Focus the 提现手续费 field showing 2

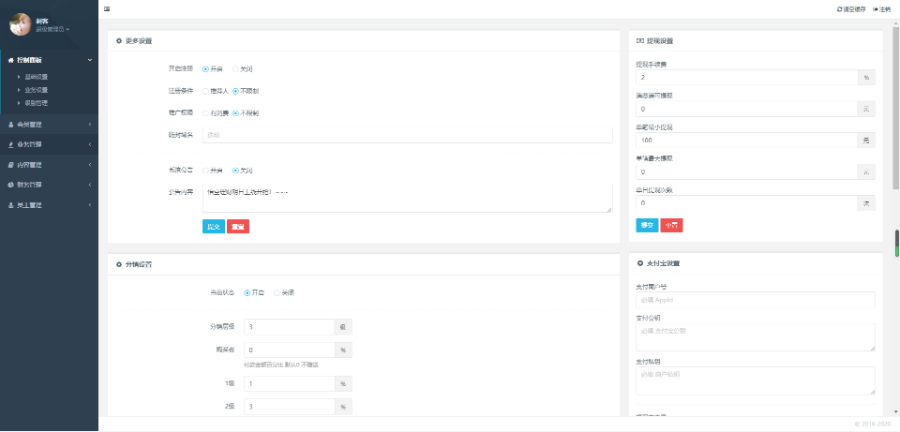(x=747, y=77)
